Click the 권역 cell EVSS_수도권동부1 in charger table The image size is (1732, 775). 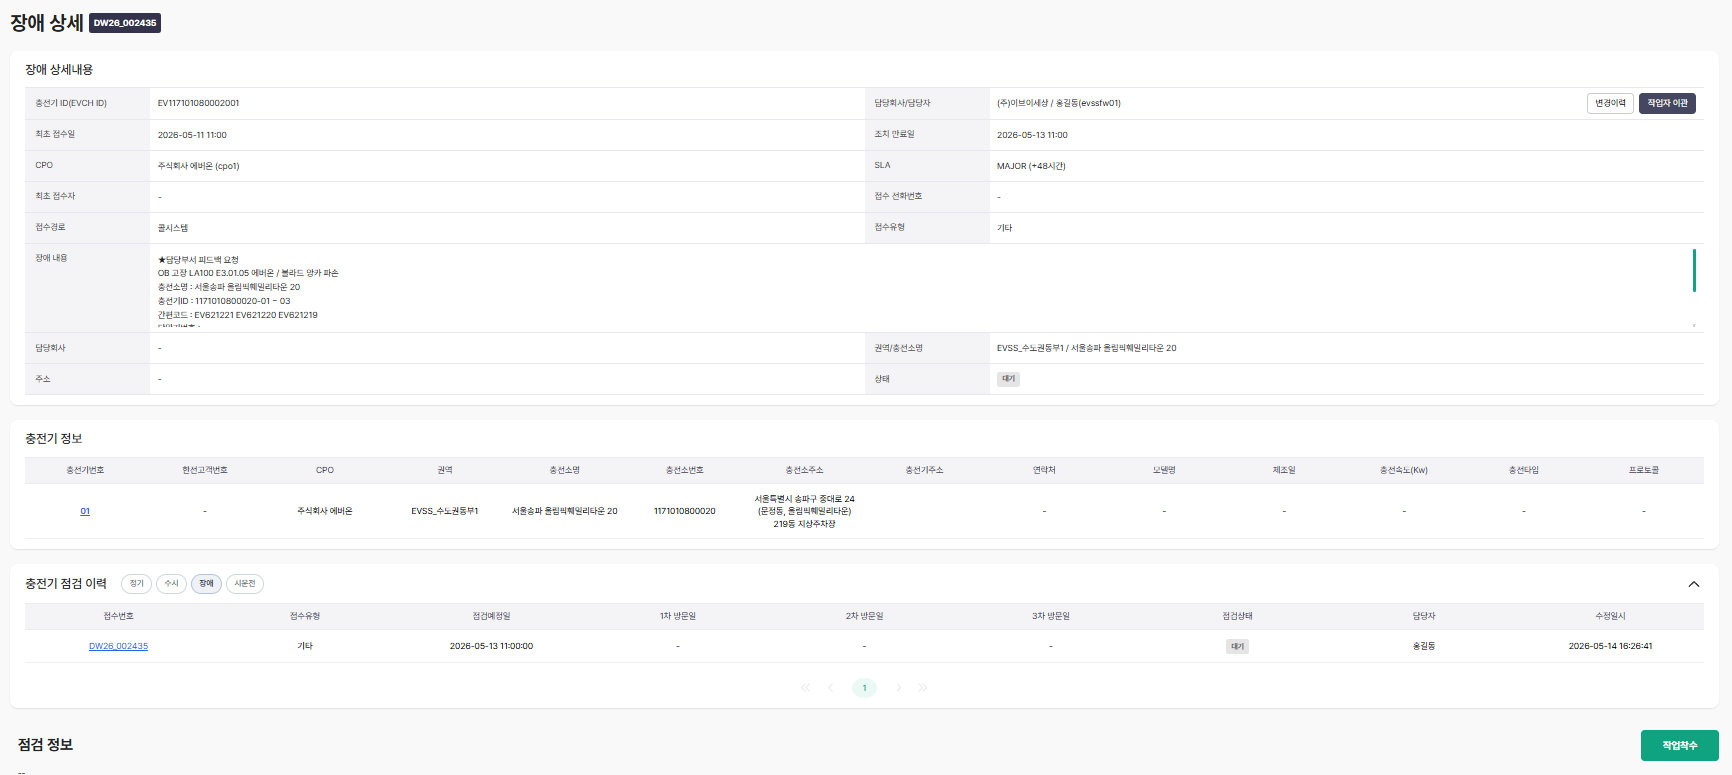(444, 511)
